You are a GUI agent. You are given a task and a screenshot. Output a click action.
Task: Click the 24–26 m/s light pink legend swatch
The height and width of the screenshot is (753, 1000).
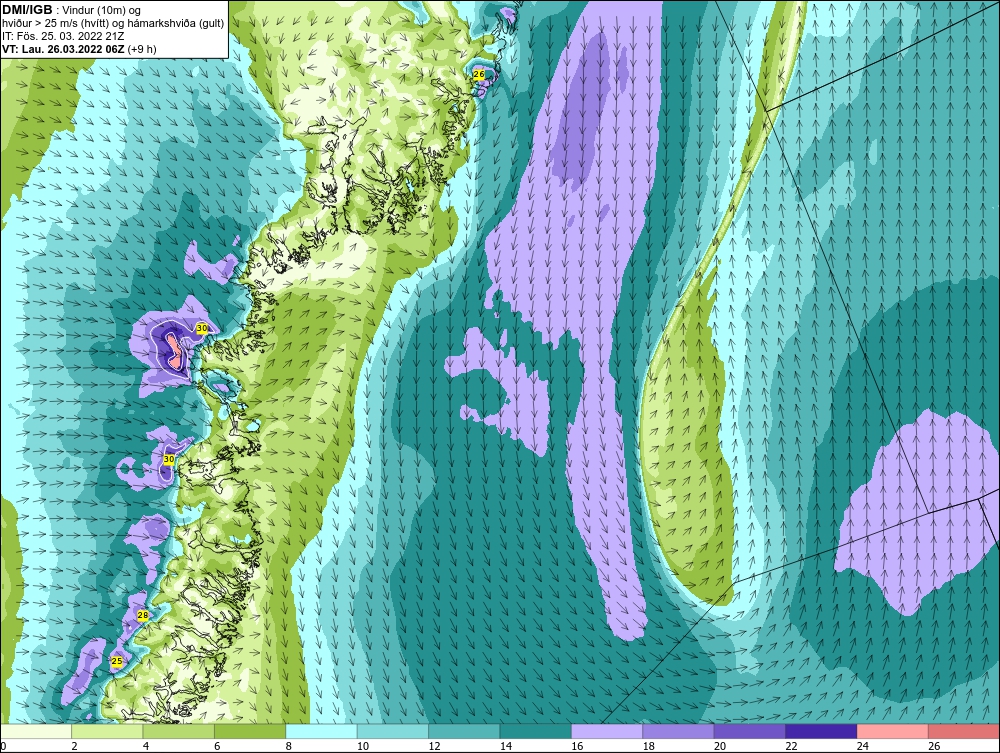(x=893, y=731)
